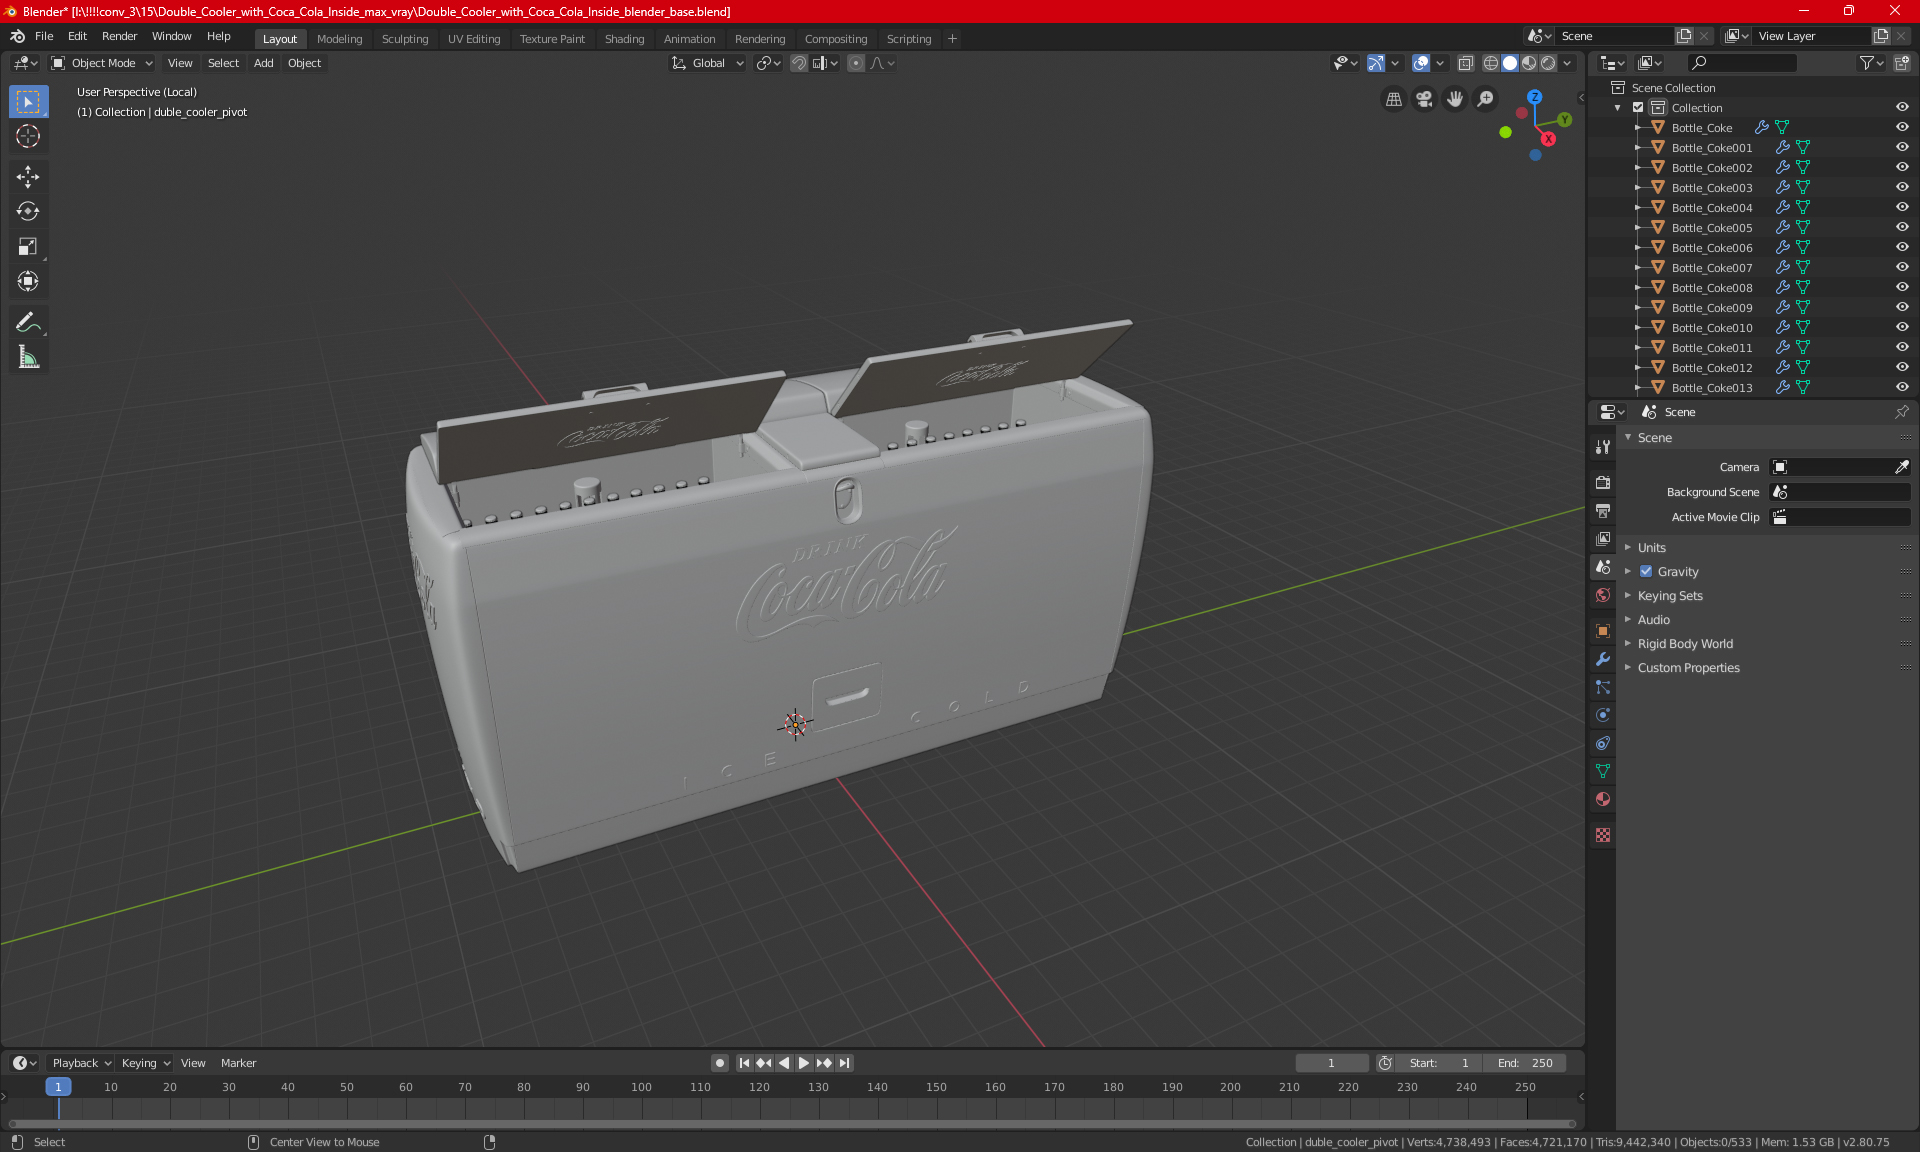Select the Measure tool
Image resolution: width=1920 pixels, height=1152 pixels.
coord(28,357)
